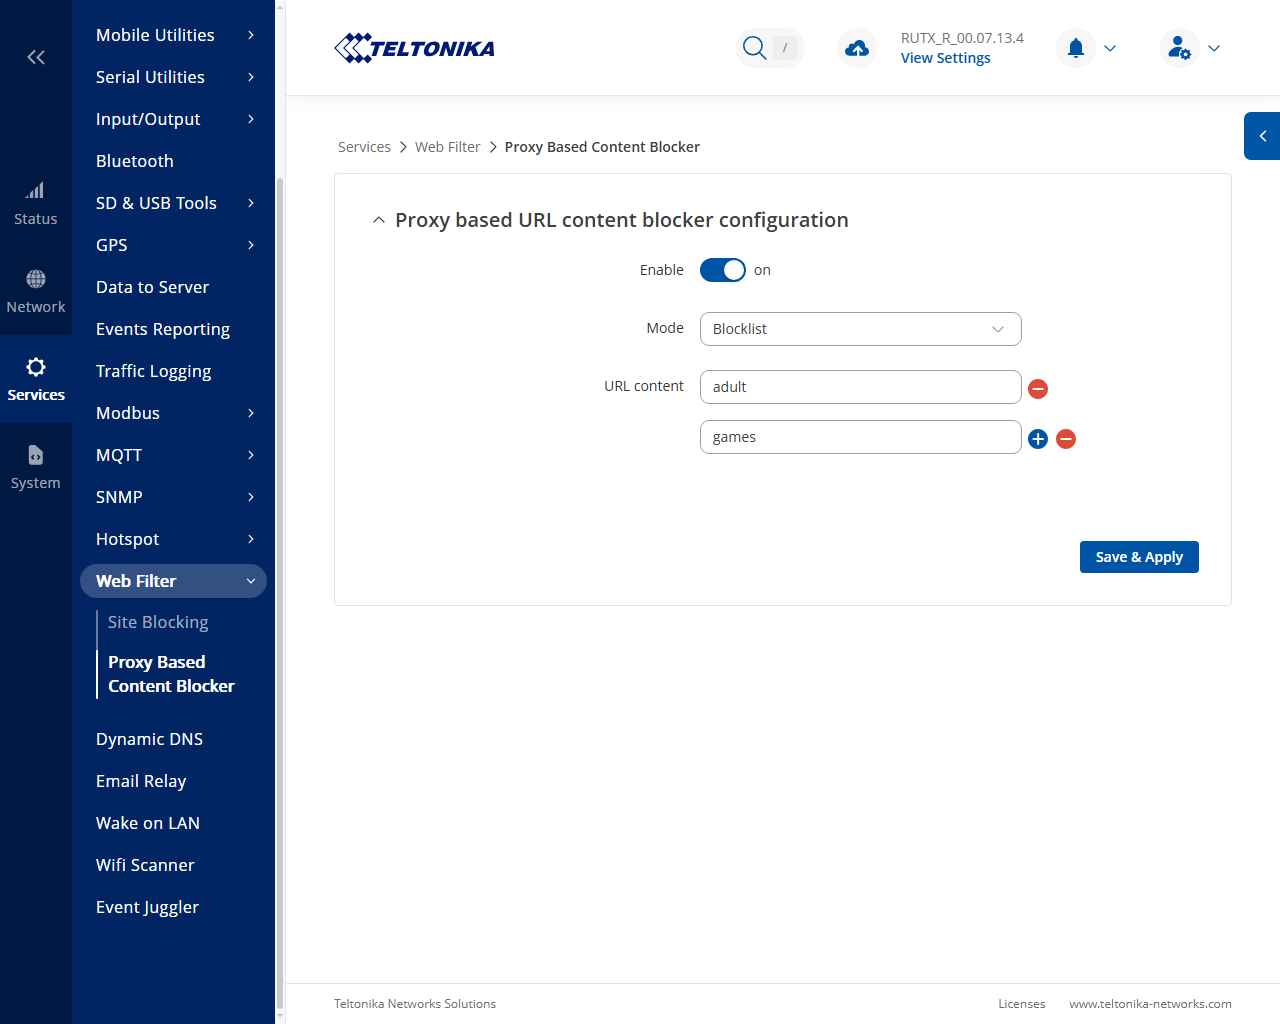Expand the Input/Output submenu
This screenshot has height=1024, width=1280.
point(174,119)
